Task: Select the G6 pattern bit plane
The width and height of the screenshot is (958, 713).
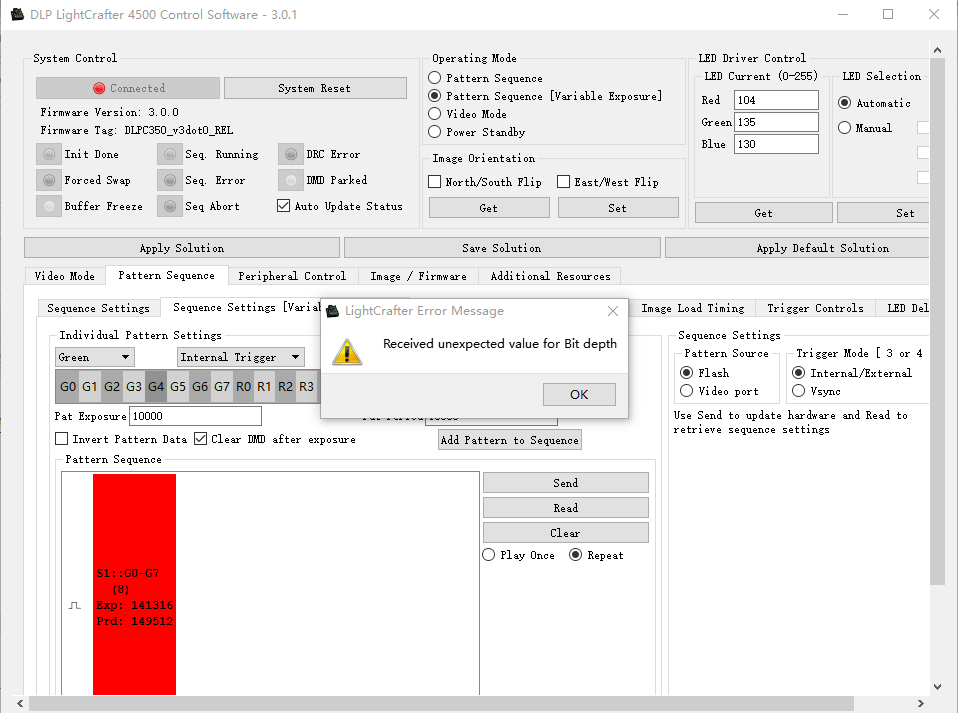Action: point(200,387)
